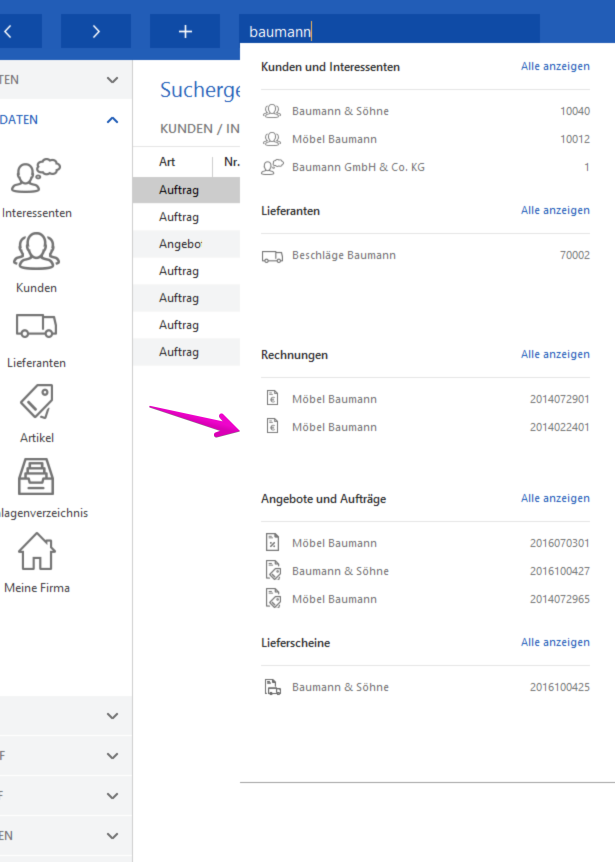Screen dimensions: 615x862
Task: Expand the bottom sidebar section ending in EN
Action: pos(112,836)
